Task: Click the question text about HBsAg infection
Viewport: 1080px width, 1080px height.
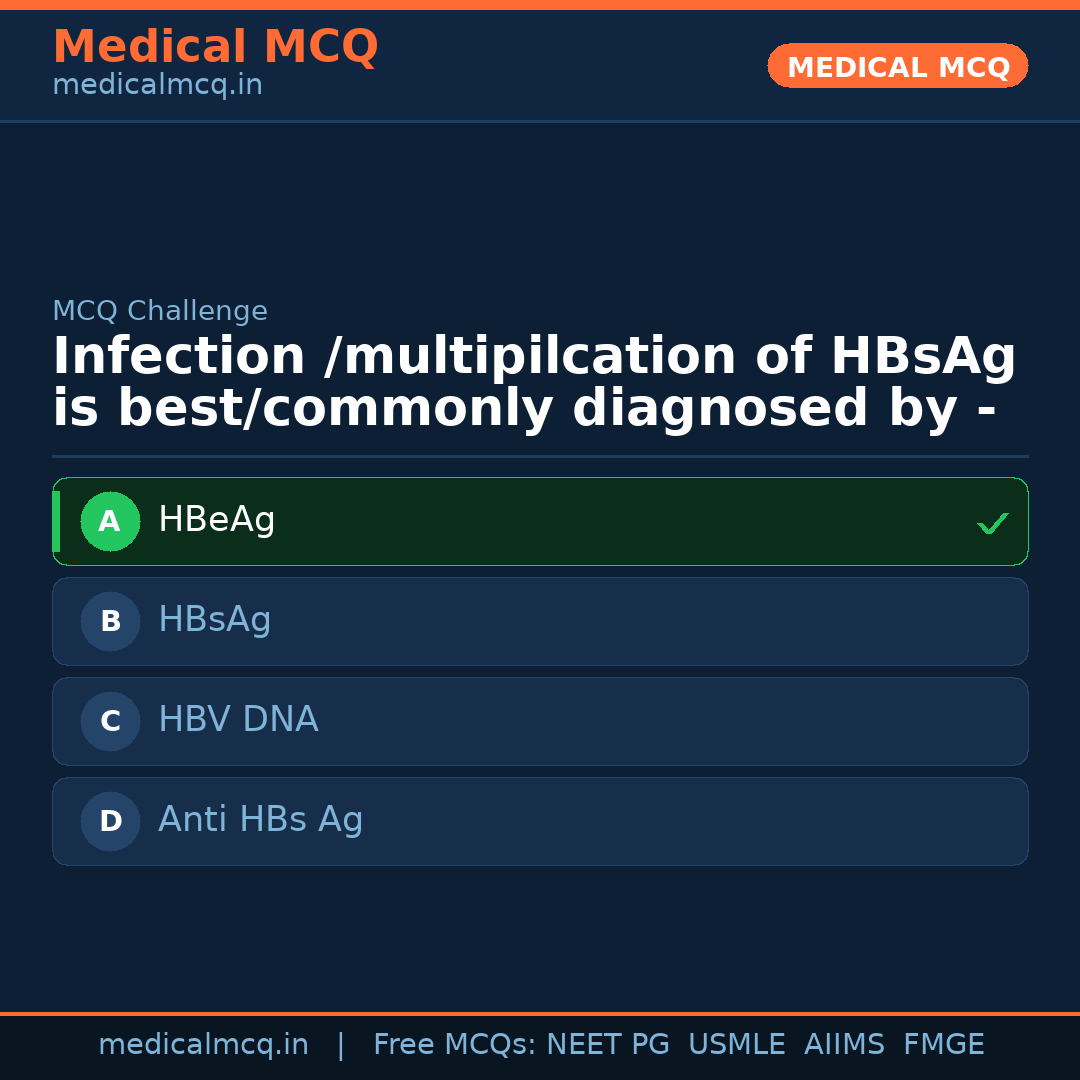Action: click(534, 383)
